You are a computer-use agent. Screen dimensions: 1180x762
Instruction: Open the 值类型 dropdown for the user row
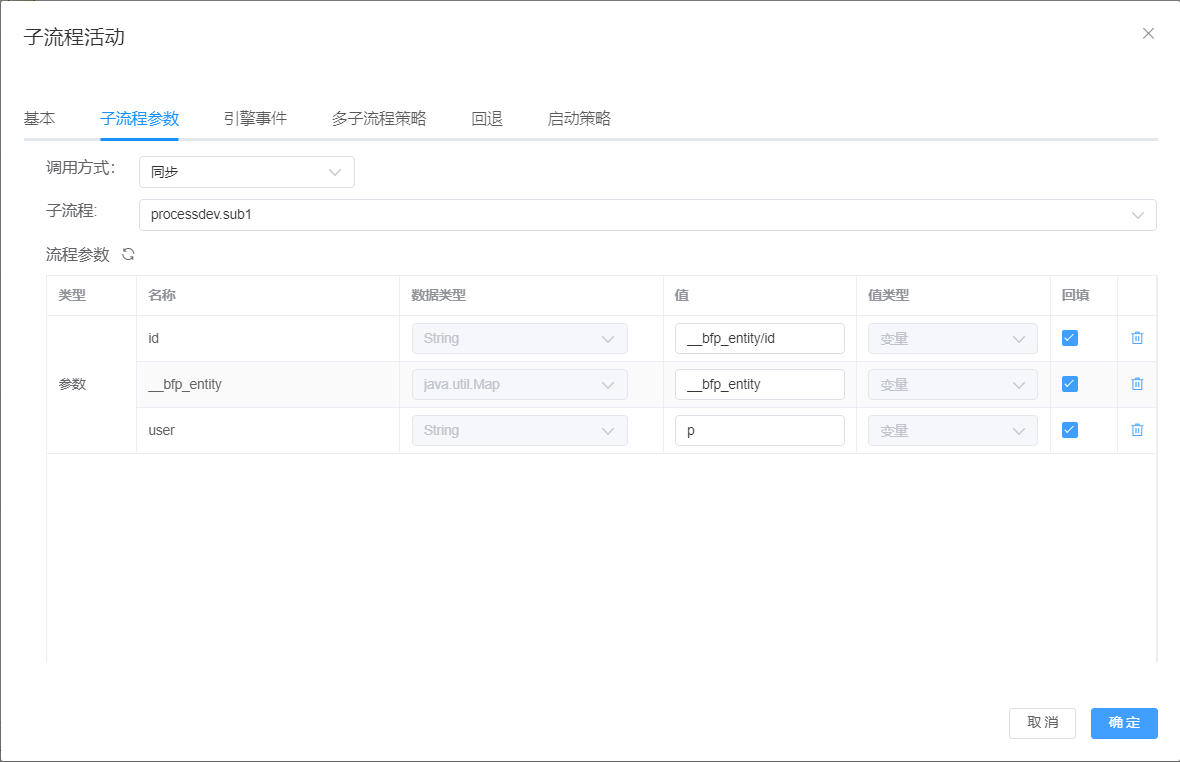click(x=952, y=430)
